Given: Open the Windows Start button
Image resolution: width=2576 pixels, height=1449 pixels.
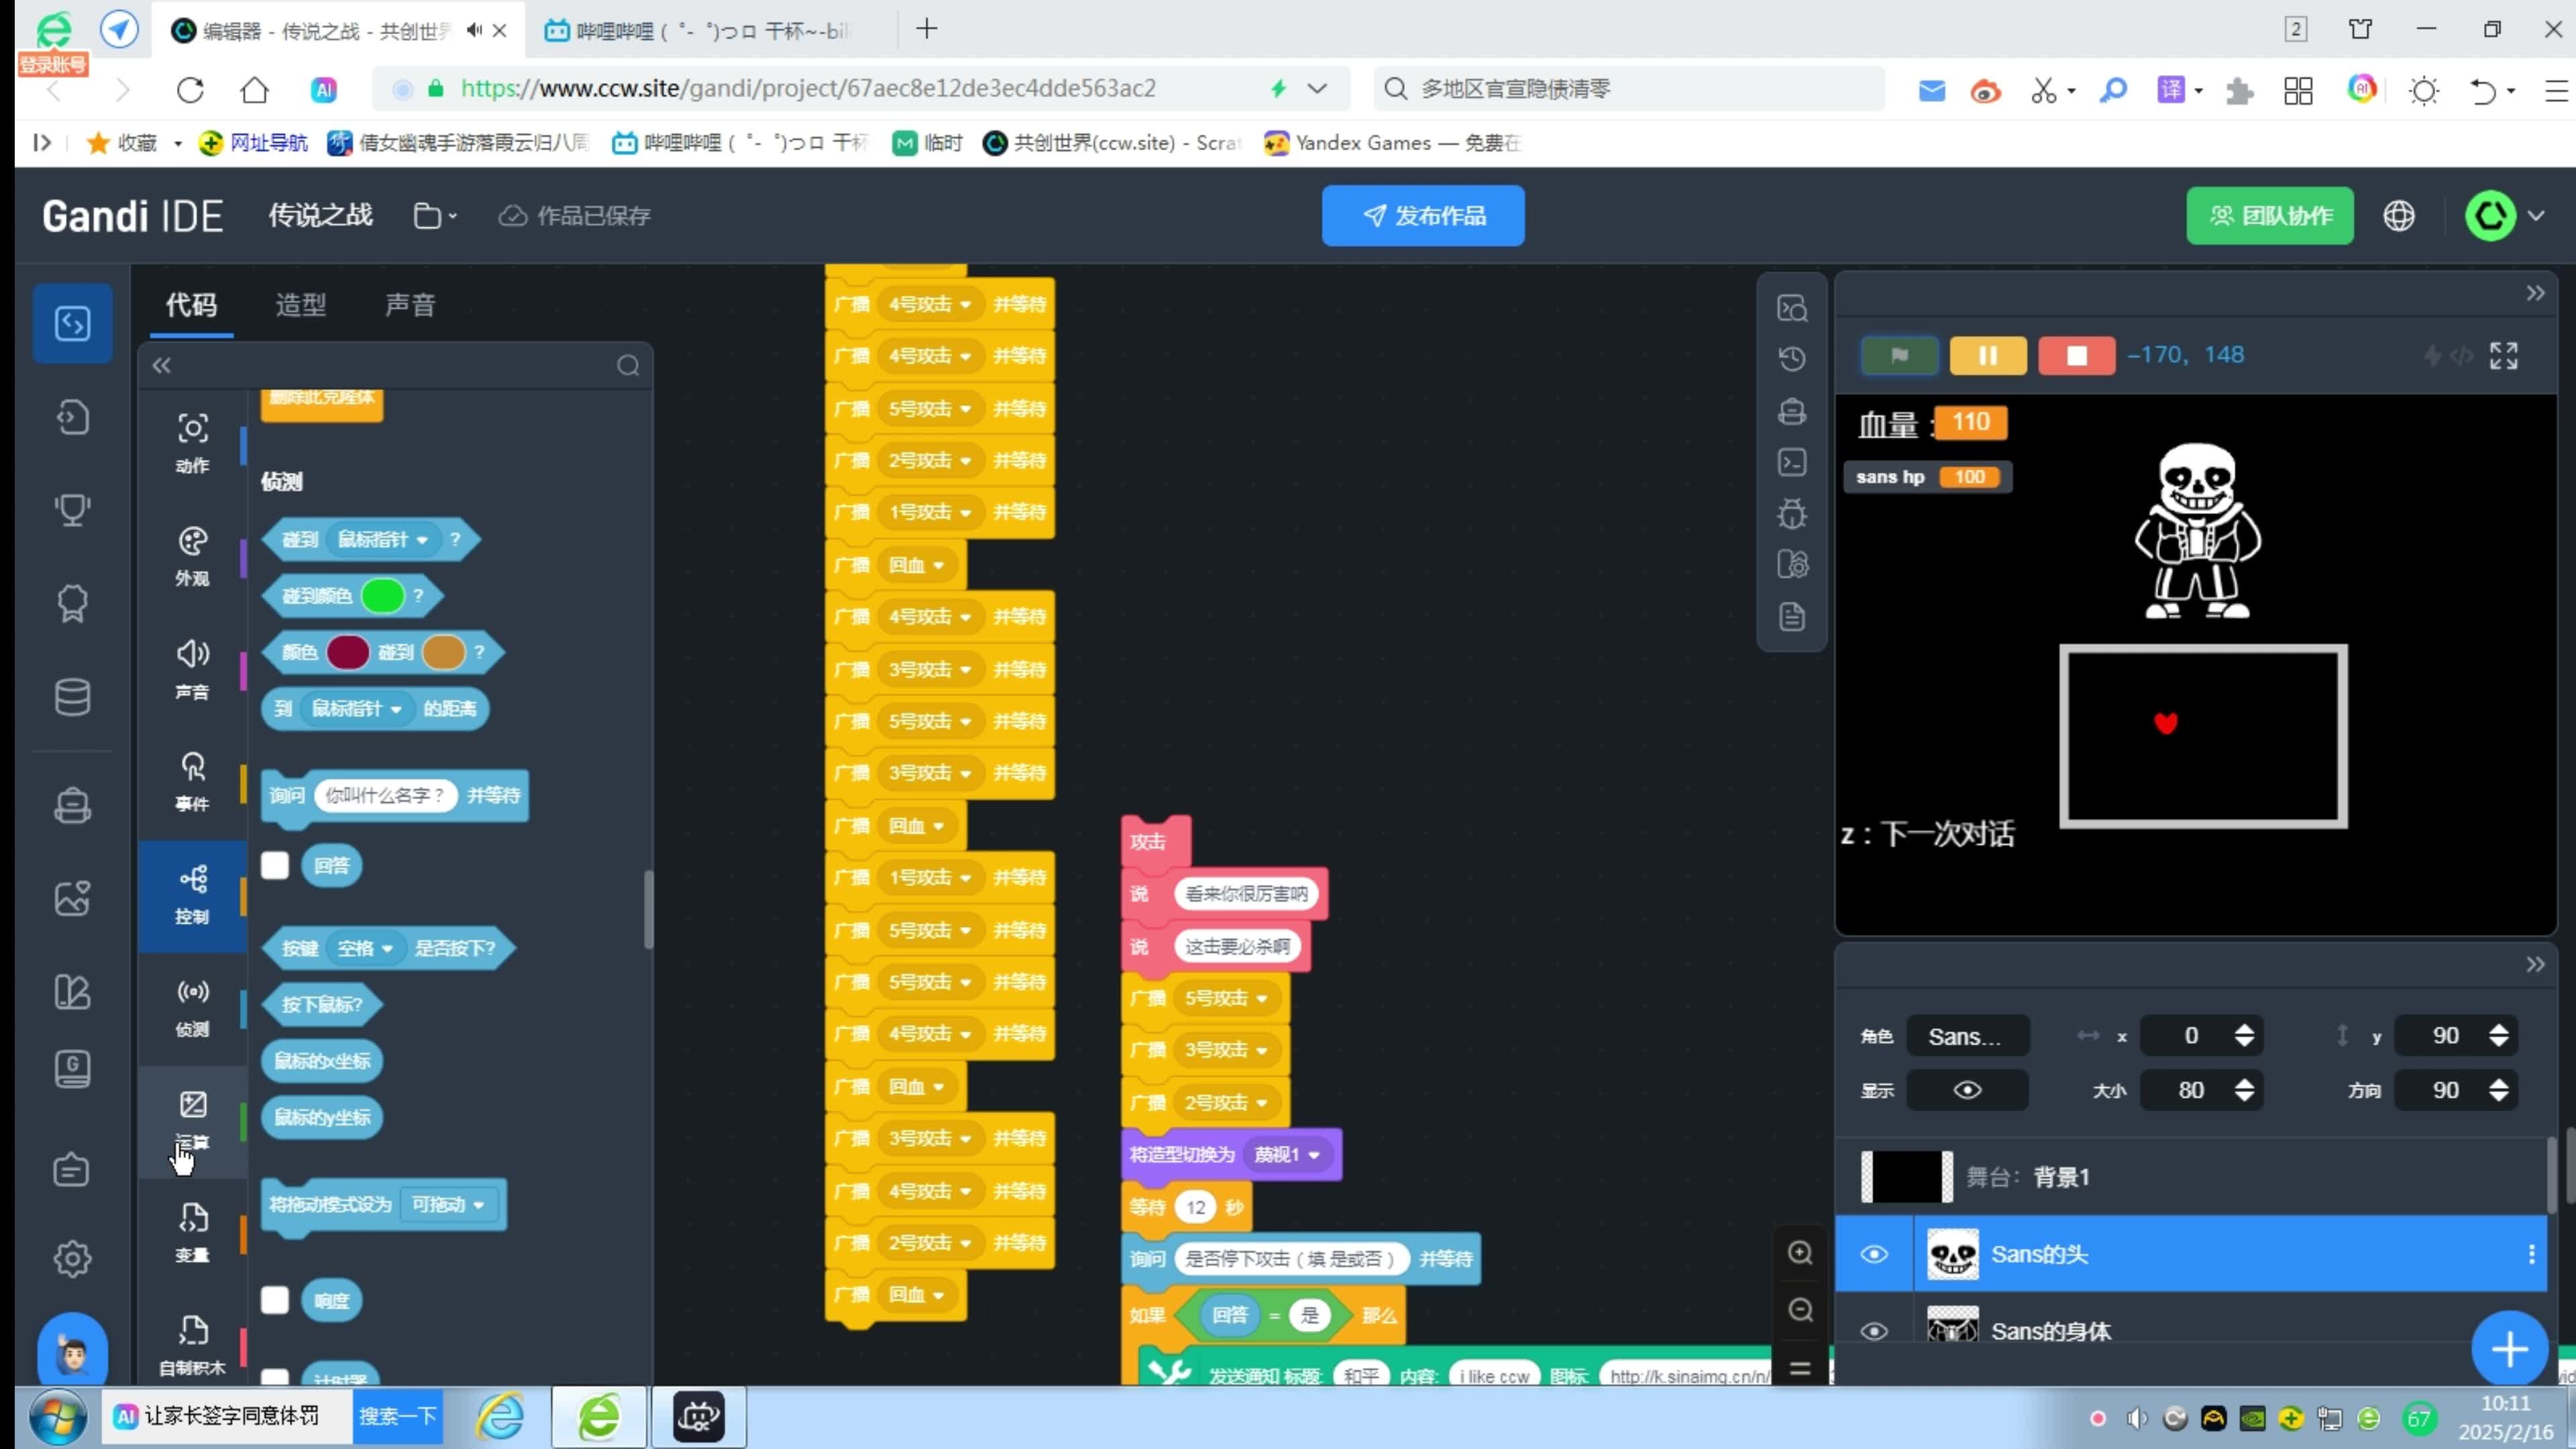Looking at the screenshot, I should click(x=57, y=1417).
